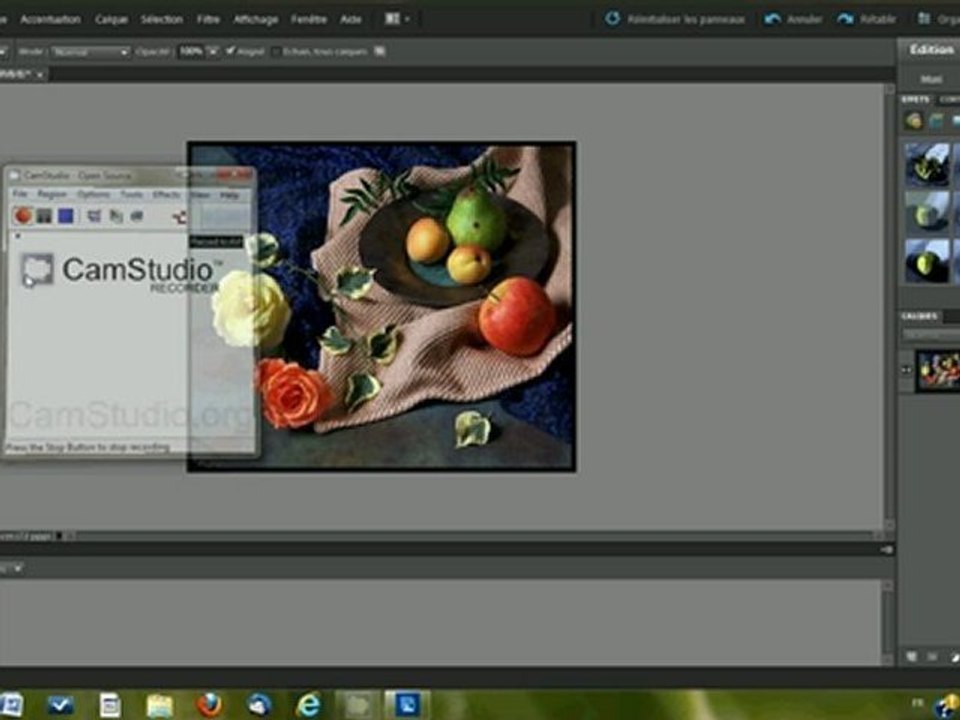960x720 pixels.
Task: Click the CamStudio logo icon
Action: 37,270
